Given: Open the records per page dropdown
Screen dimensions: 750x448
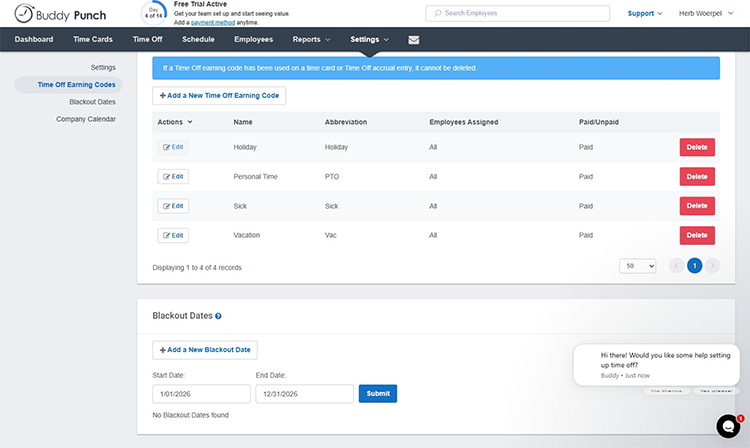Looking at the screenshot, I should [637, 266].
